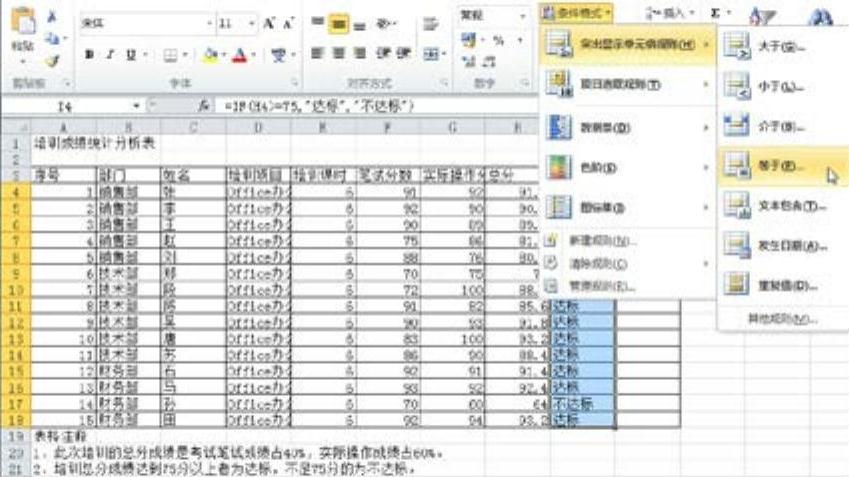This screenshot has height=477, width=849.
Task: Click the phonetic guide (文) icon
Action: tap(278, 55)
